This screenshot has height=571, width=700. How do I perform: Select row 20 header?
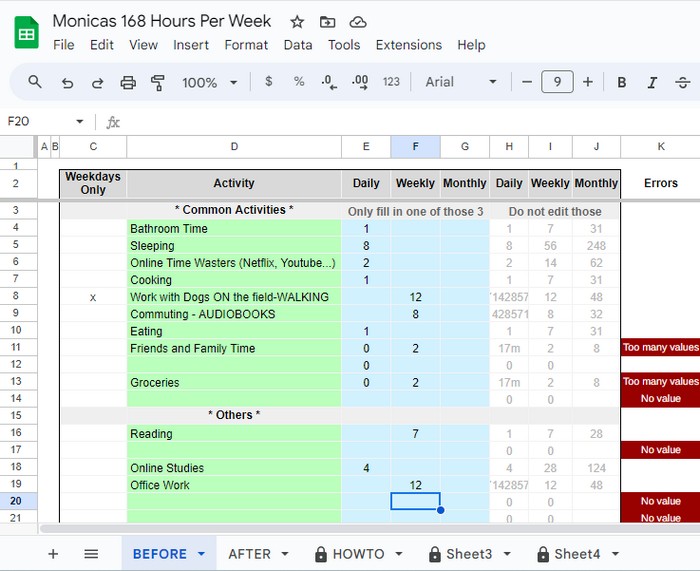coord(16,501)
